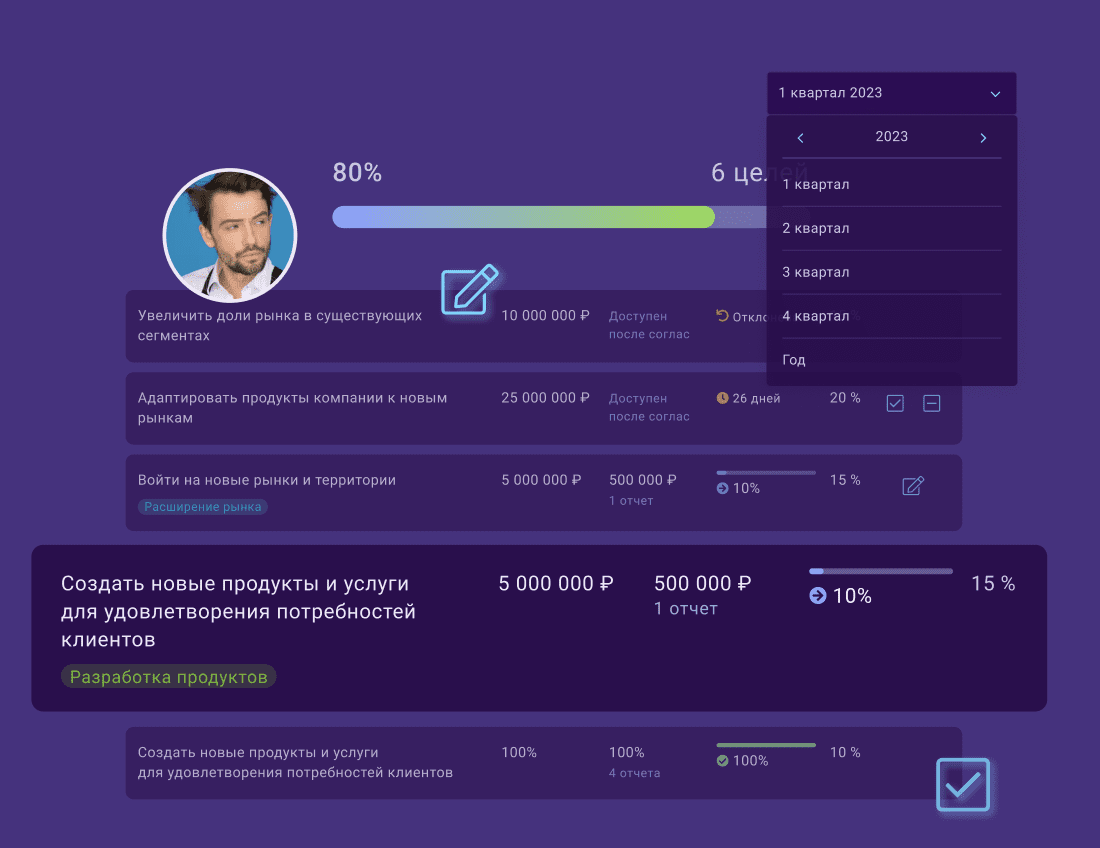Viewport: 1100px width, 848px height.
Task: Click '1 отчет' in the highlighted card
Action: point(685,609)
